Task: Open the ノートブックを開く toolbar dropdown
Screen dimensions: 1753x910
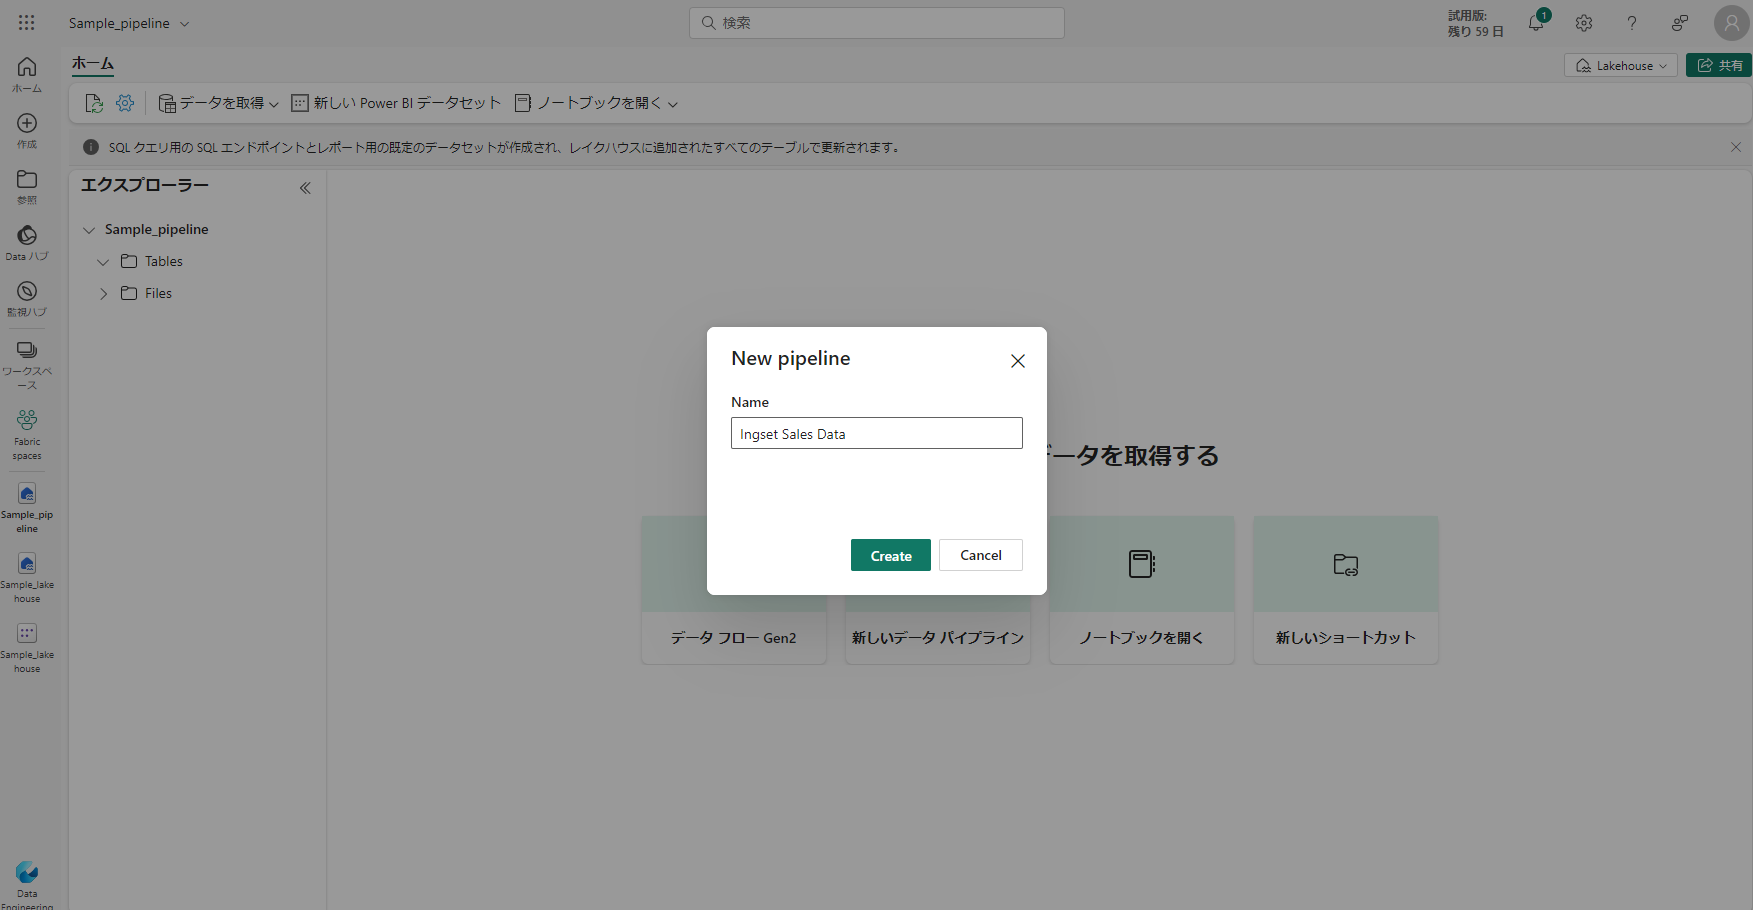Action: [x=596, y=103]
